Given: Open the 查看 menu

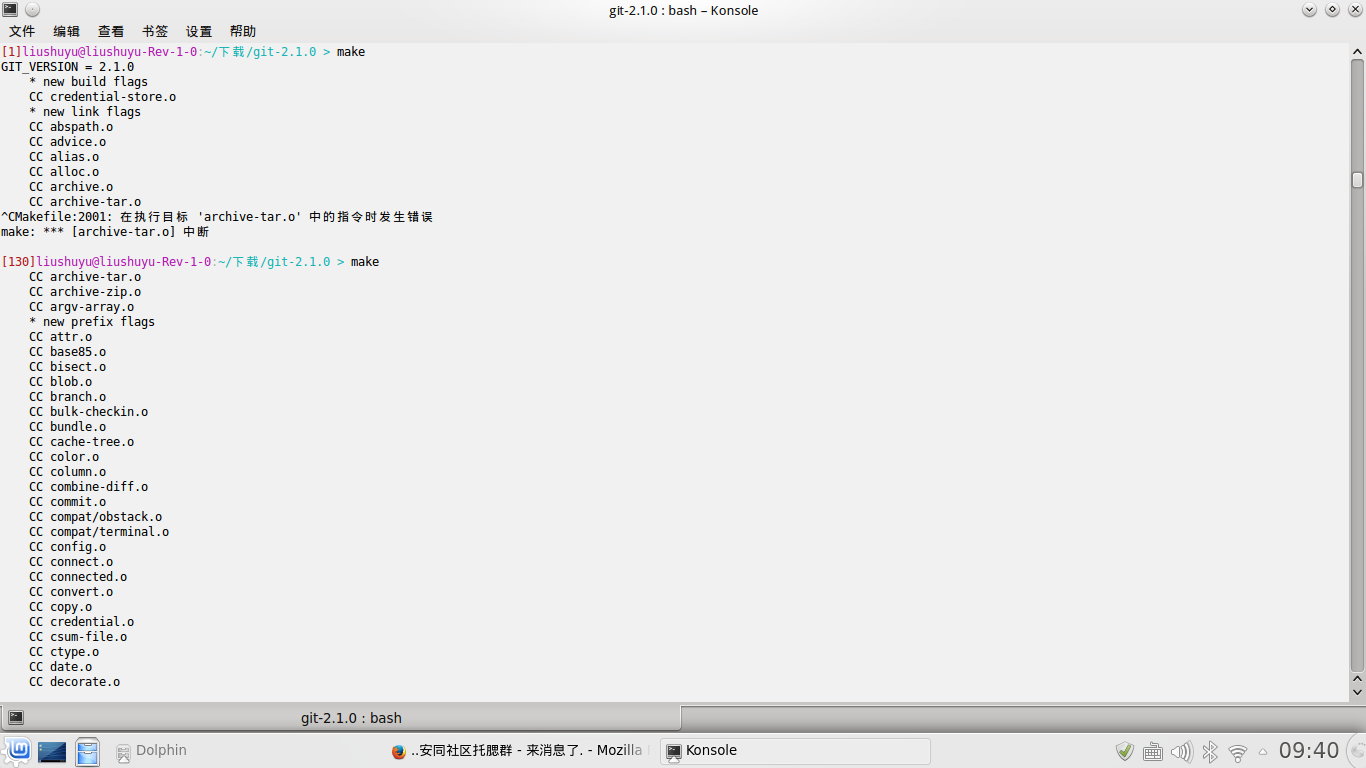Looking at the screenshot, I should tap(111, 31).
